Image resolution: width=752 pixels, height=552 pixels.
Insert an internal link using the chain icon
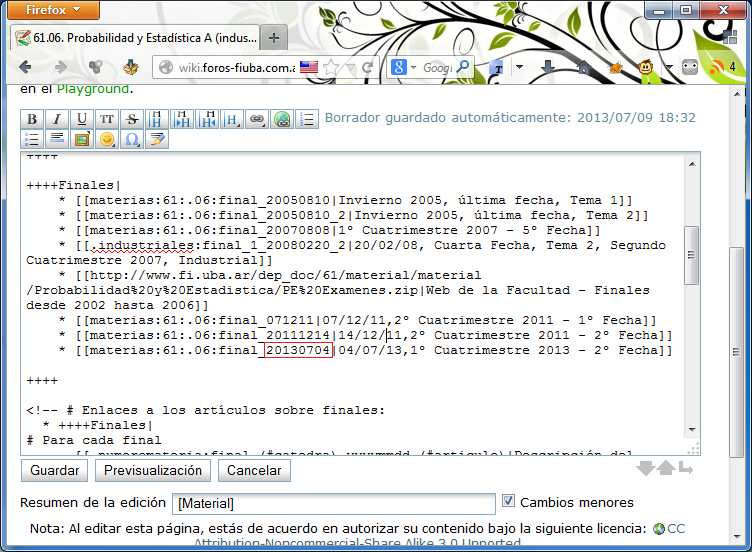click(257, 119)
